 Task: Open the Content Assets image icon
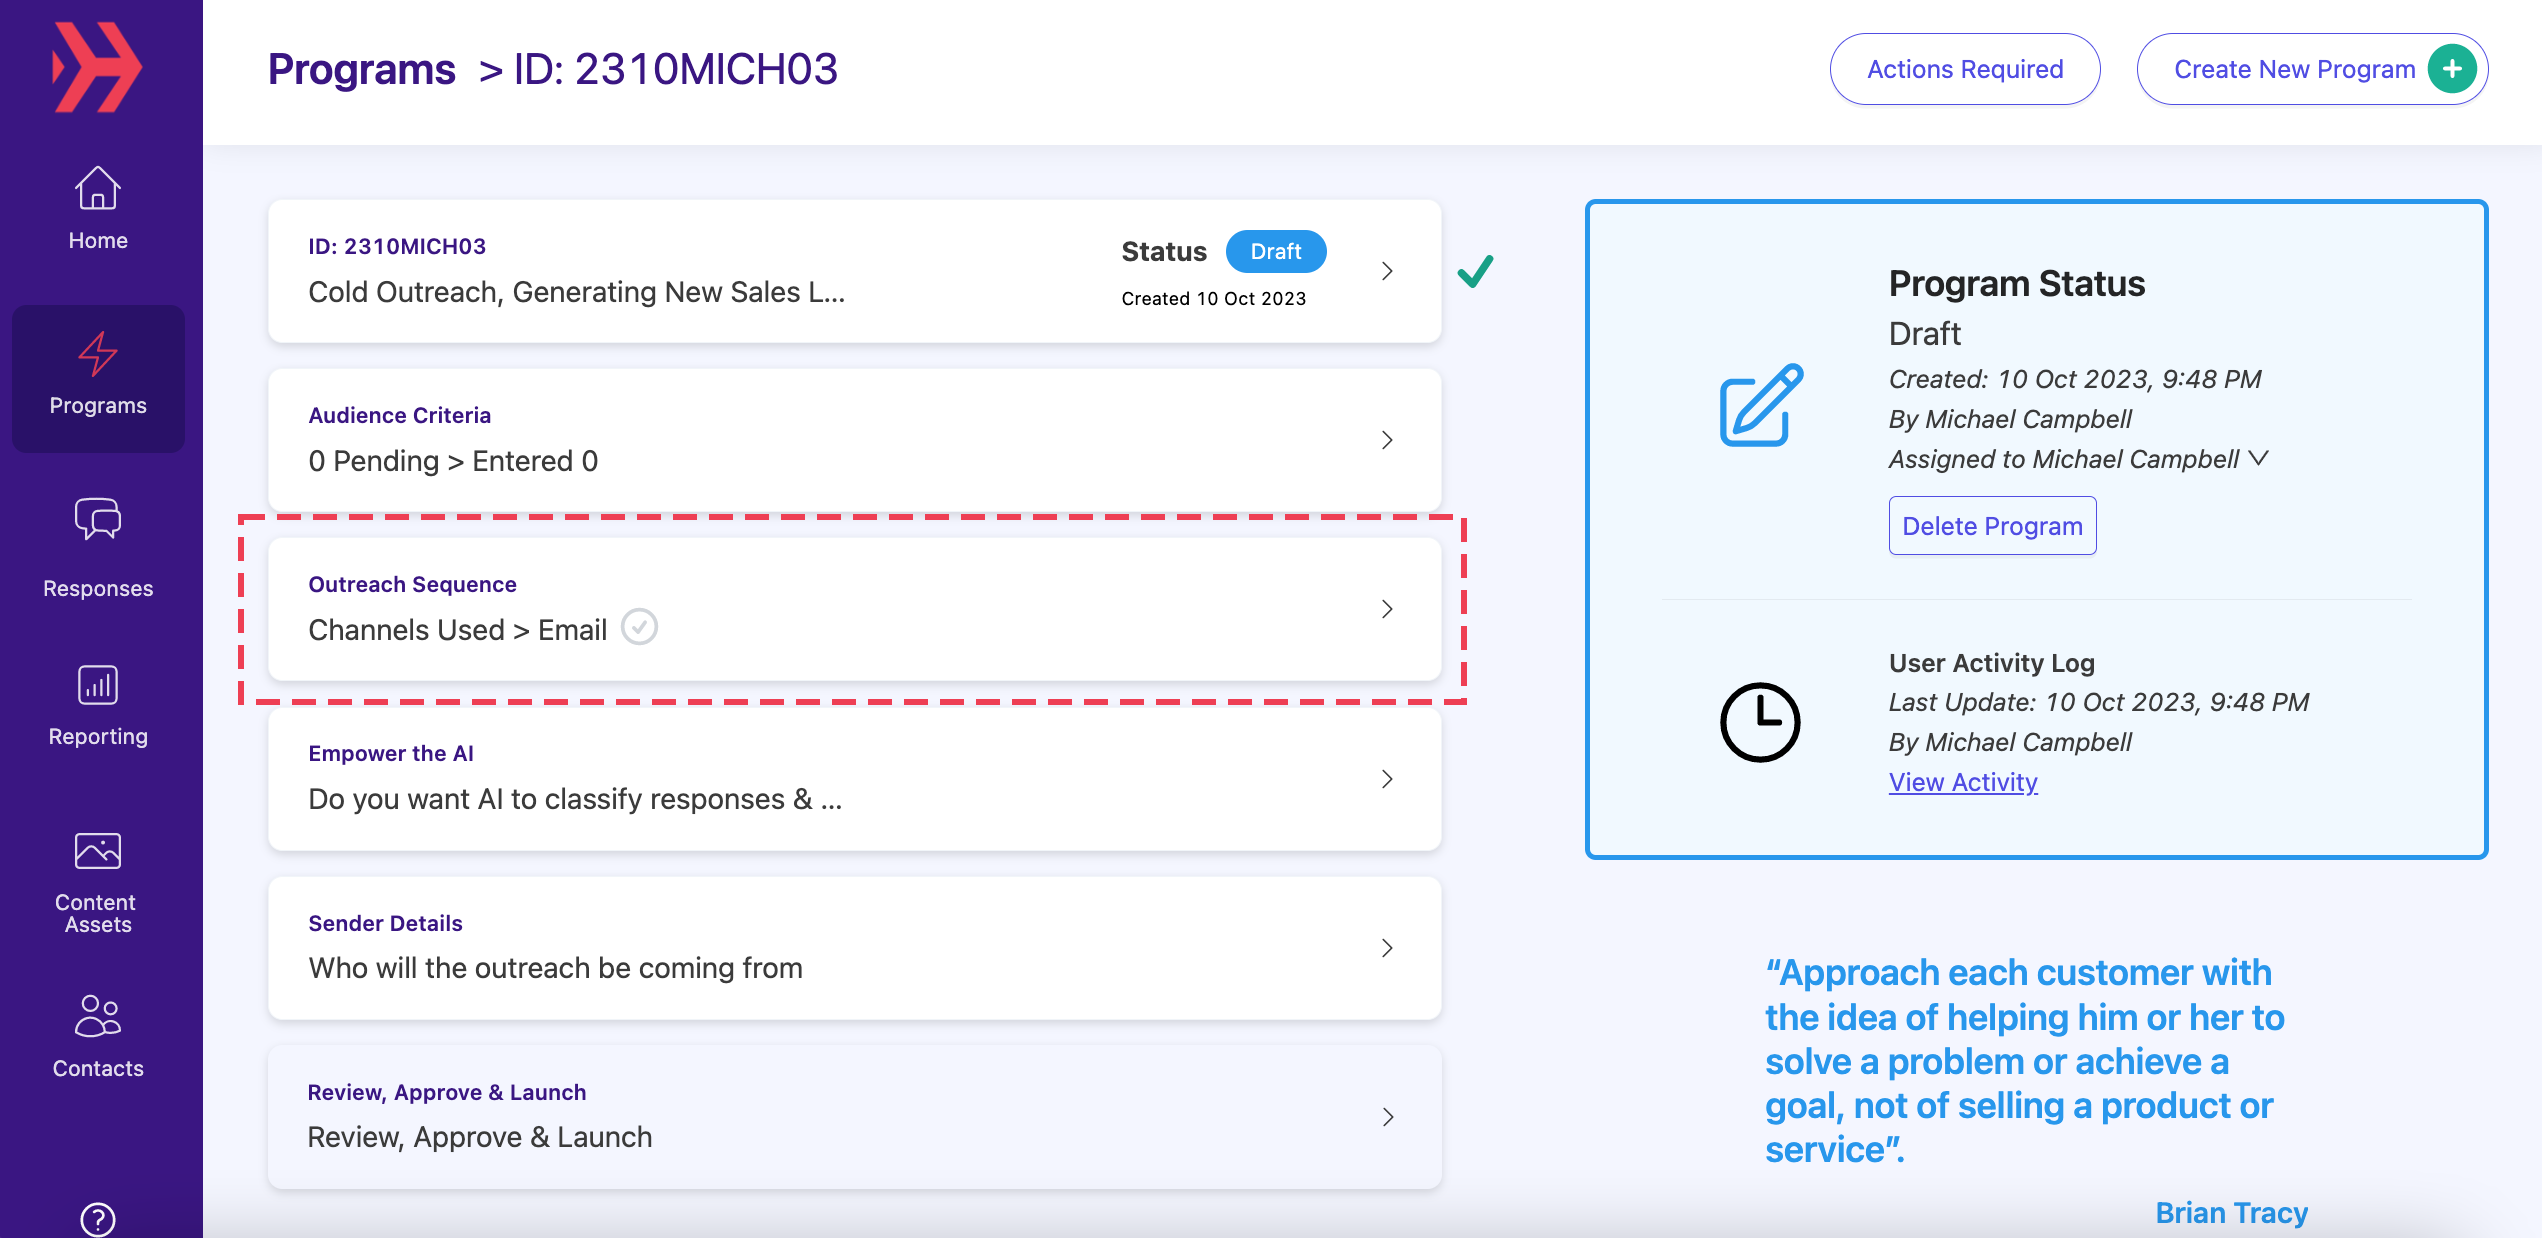click(98, 851)
